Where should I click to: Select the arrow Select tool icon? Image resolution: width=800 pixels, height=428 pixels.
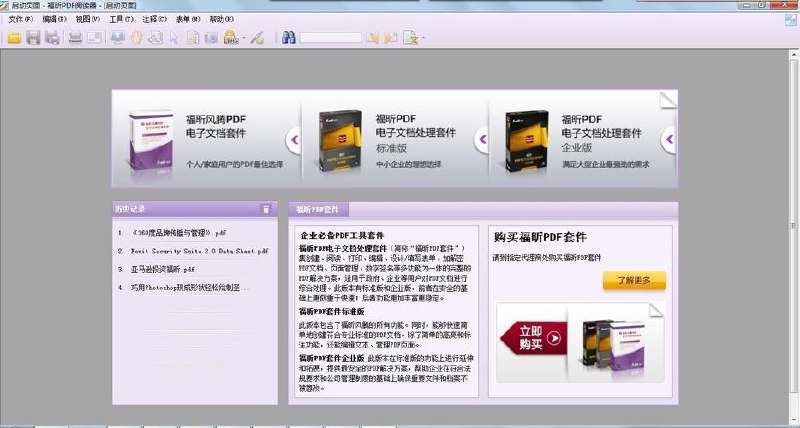[174, 38]
